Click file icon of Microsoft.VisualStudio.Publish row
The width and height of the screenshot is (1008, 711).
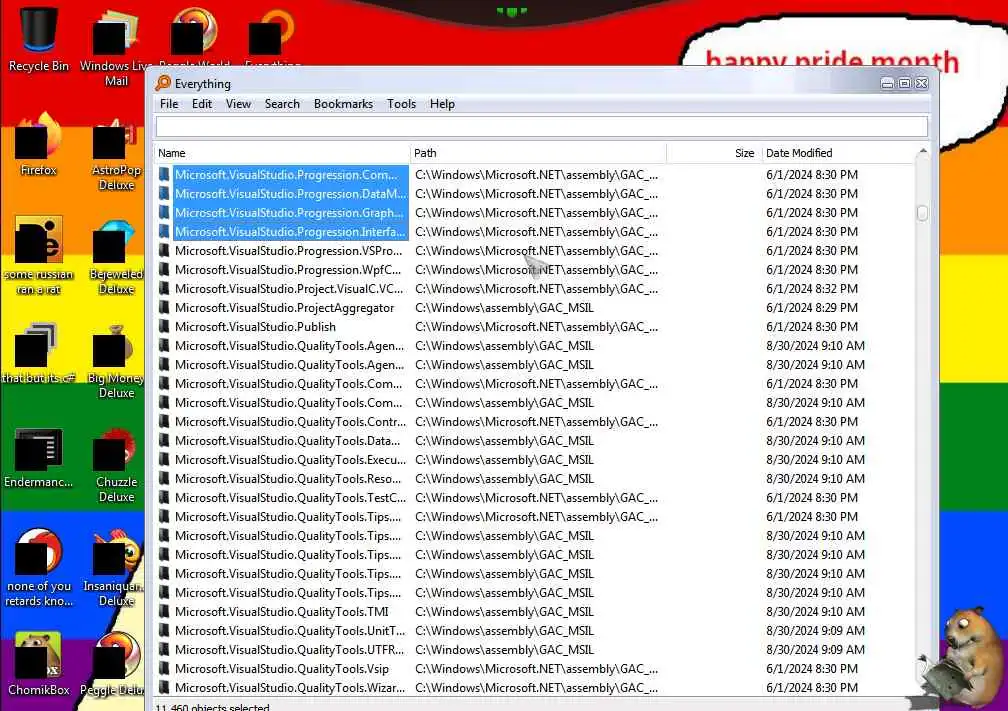pyautogui.click(x=165, y=327)
